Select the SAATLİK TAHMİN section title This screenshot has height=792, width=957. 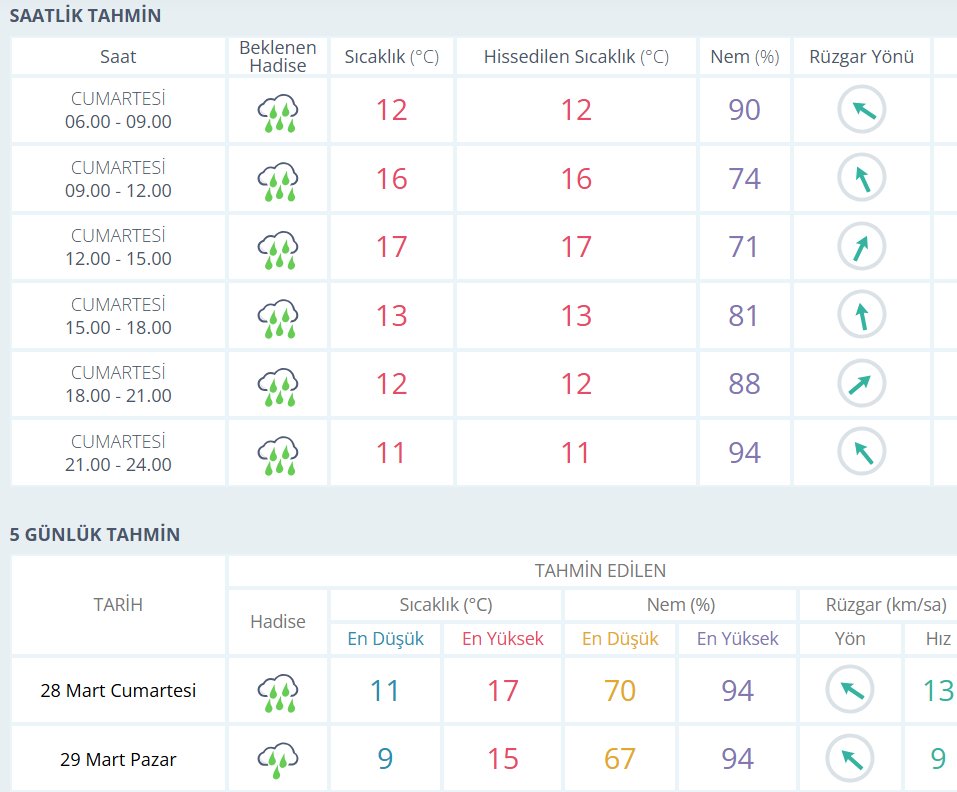click(85, 16)
